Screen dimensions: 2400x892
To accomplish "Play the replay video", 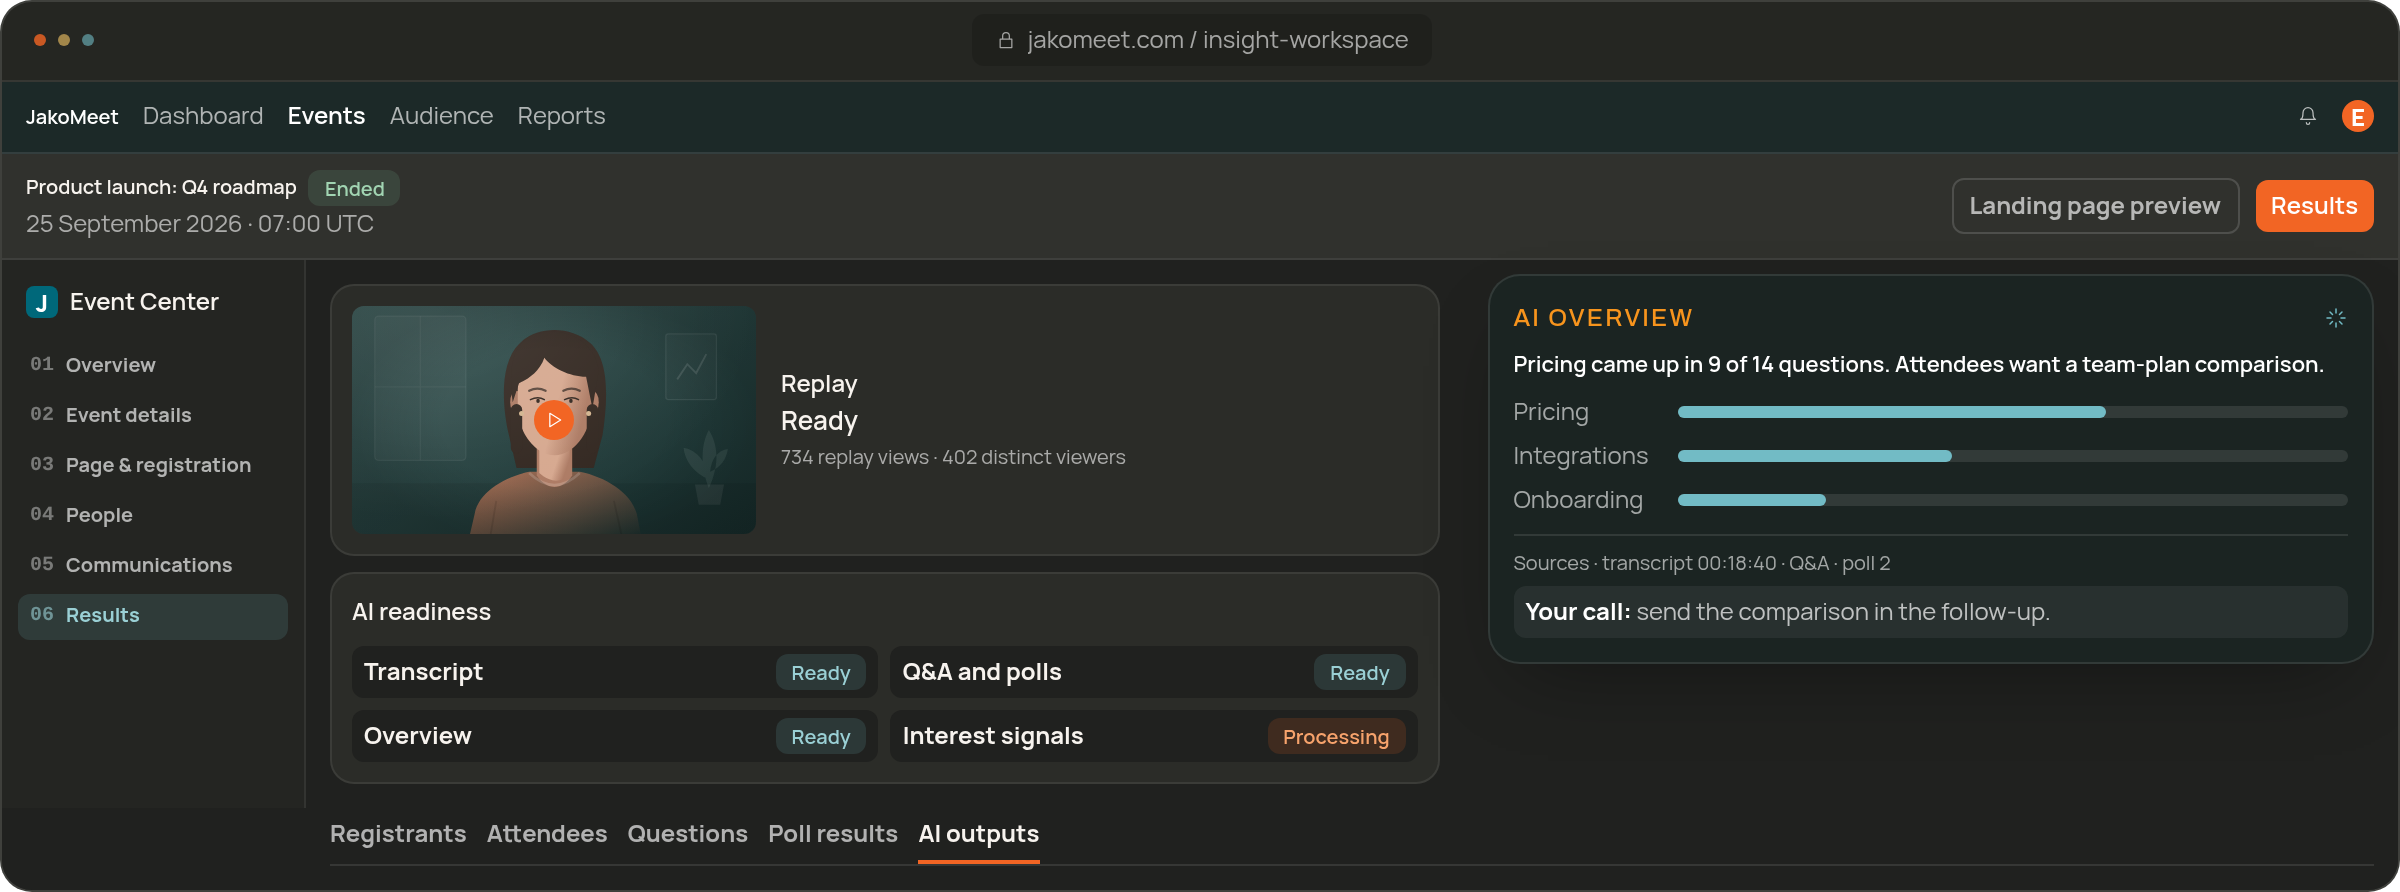I will point(554,420).
